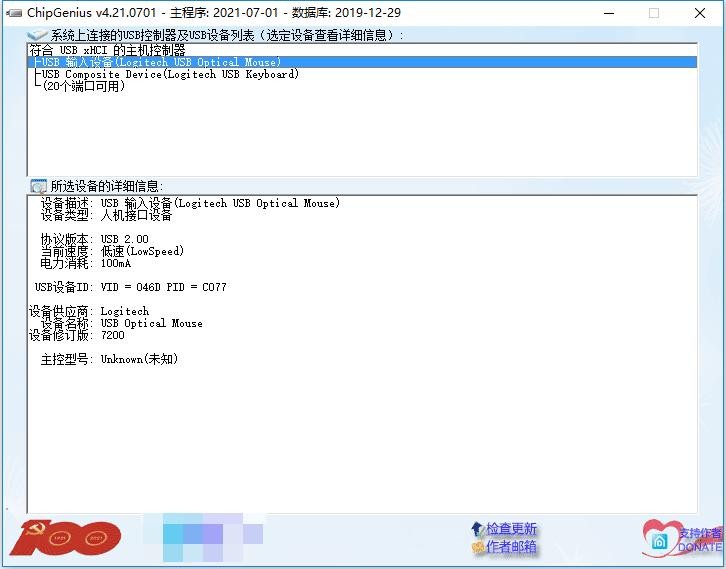
Task: Click the 当前速度 LowSpeed line
Action: [x=112, y=251]
